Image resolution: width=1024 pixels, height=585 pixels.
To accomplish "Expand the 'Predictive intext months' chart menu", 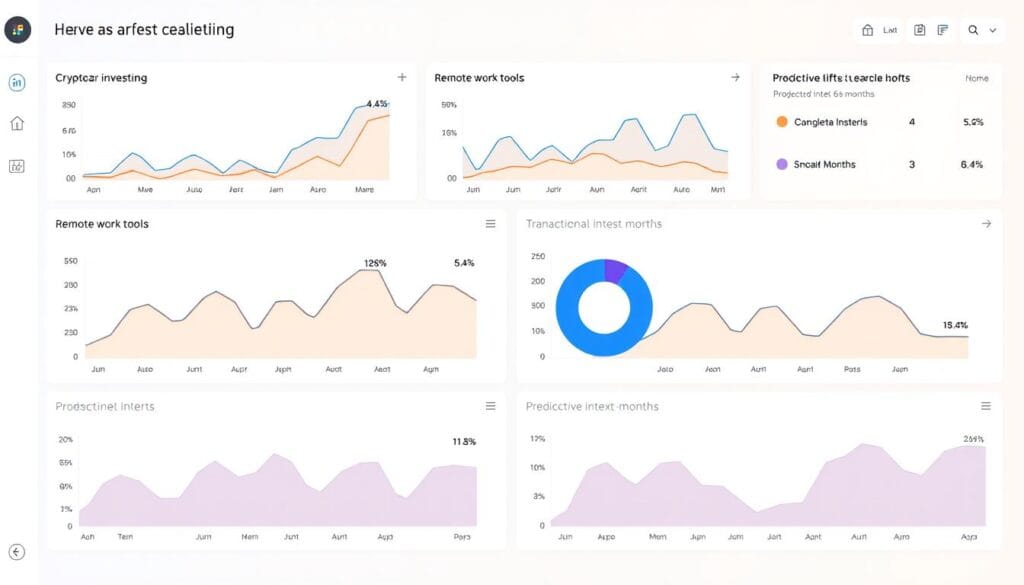I will pos(988,406).
